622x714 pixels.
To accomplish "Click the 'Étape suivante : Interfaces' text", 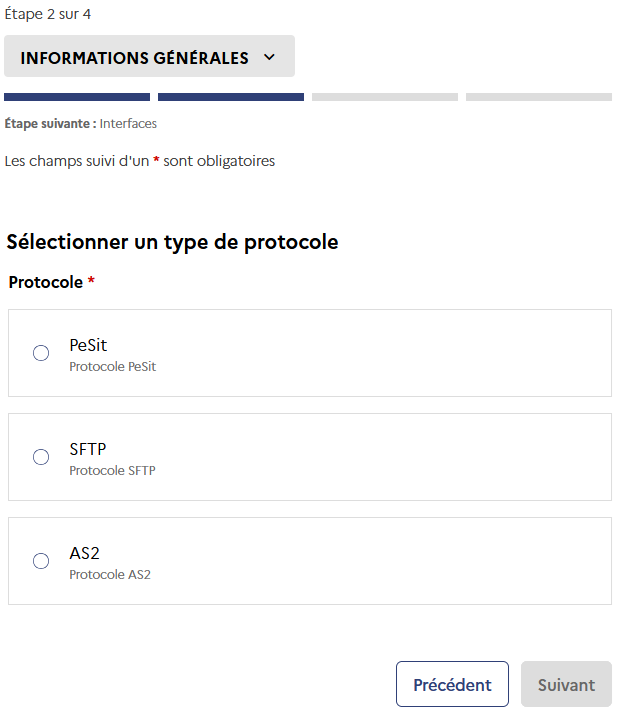I will (81, 124).
